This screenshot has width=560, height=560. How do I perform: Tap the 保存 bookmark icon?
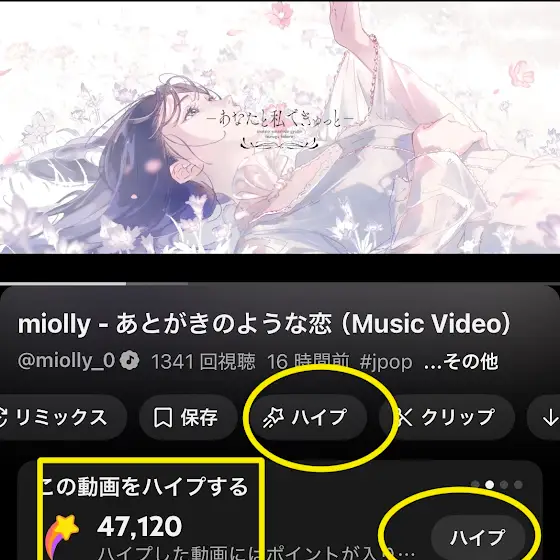tap(163, 418)
